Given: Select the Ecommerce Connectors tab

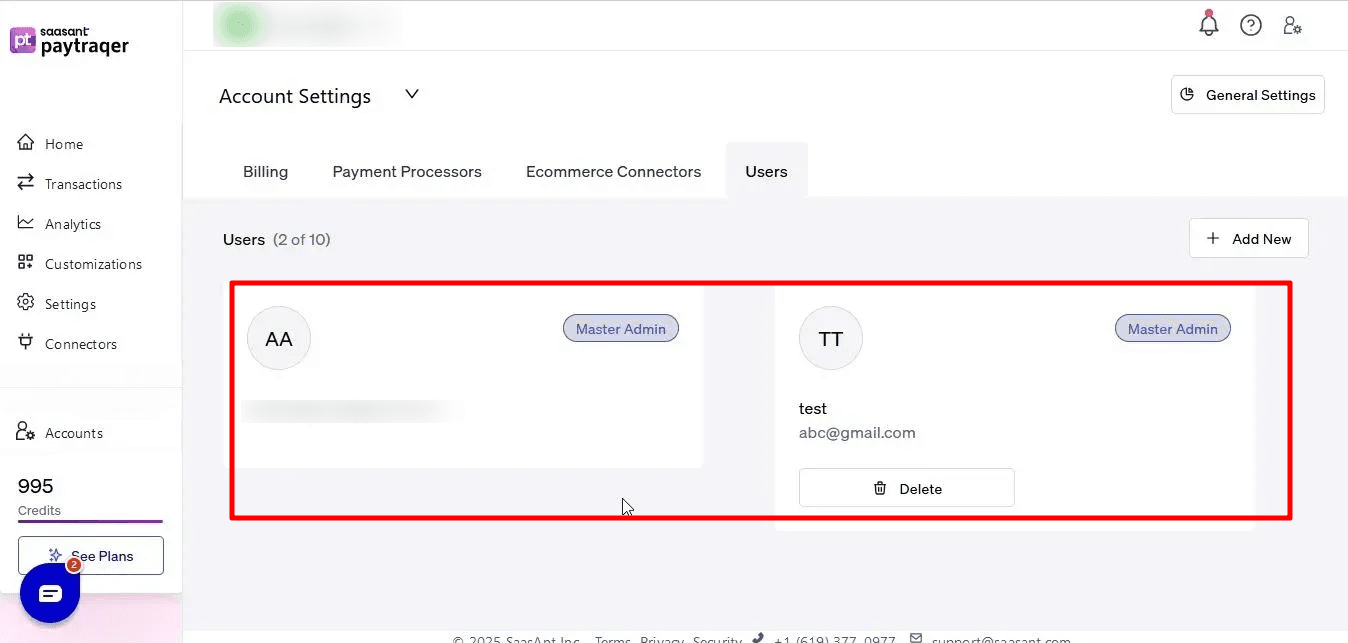Looking at the screenshot, I should click(613, 171).
